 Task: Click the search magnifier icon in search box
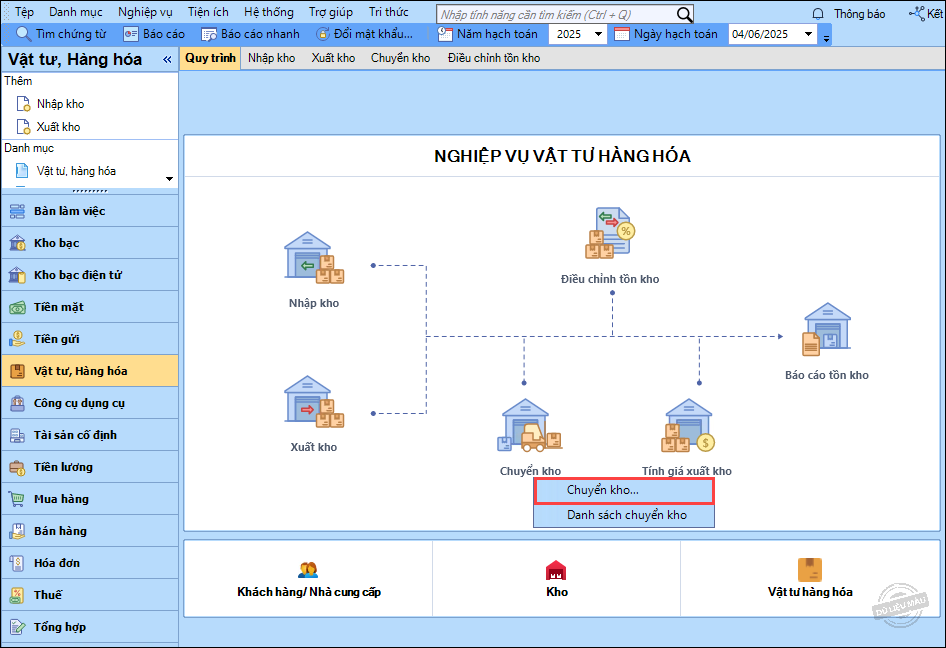click(684, 14)
